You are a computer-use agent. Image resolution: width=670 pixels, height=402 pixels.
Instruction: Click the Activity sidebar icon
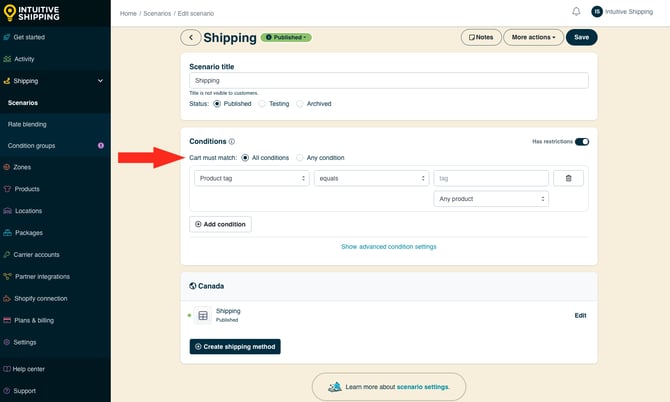(x=7, y=59)
